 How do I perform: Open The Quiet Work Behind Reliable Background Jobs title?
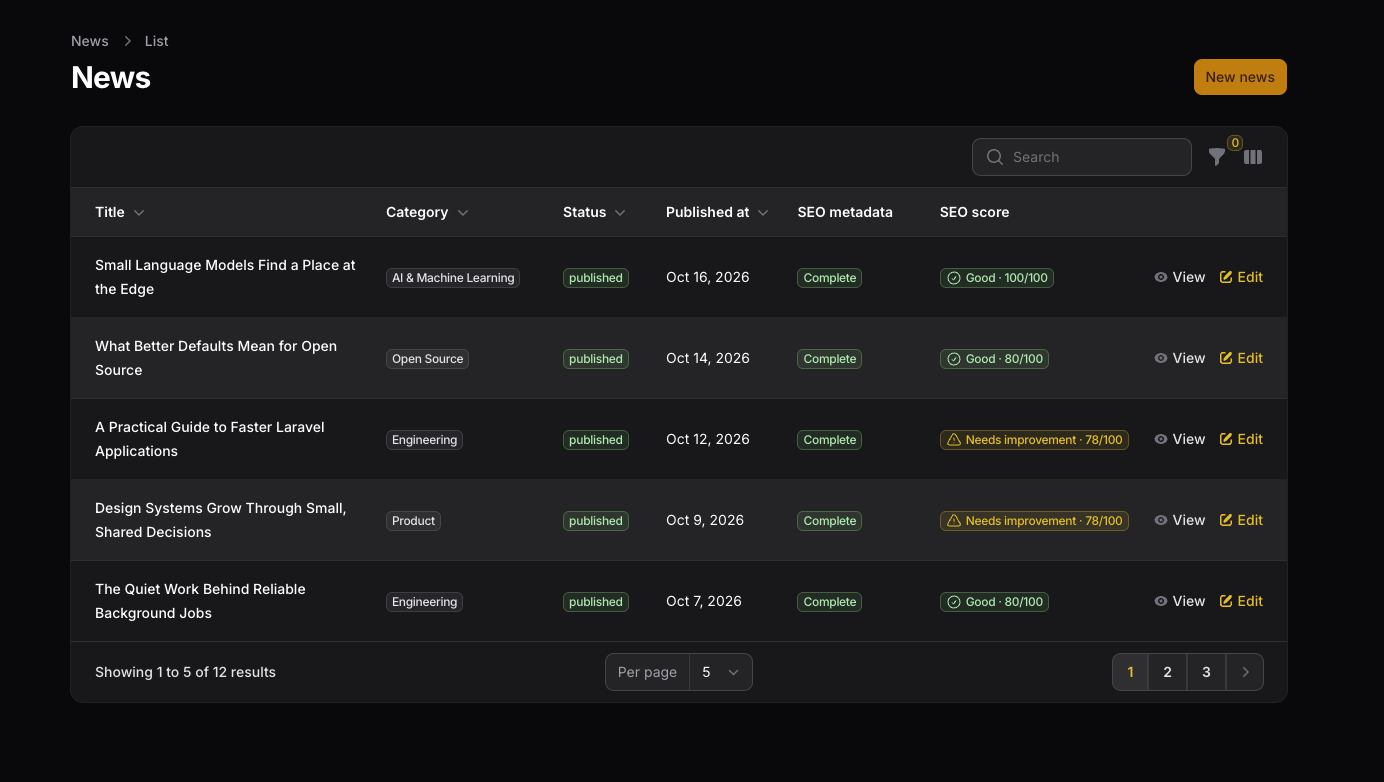click(x=200, y=601)
